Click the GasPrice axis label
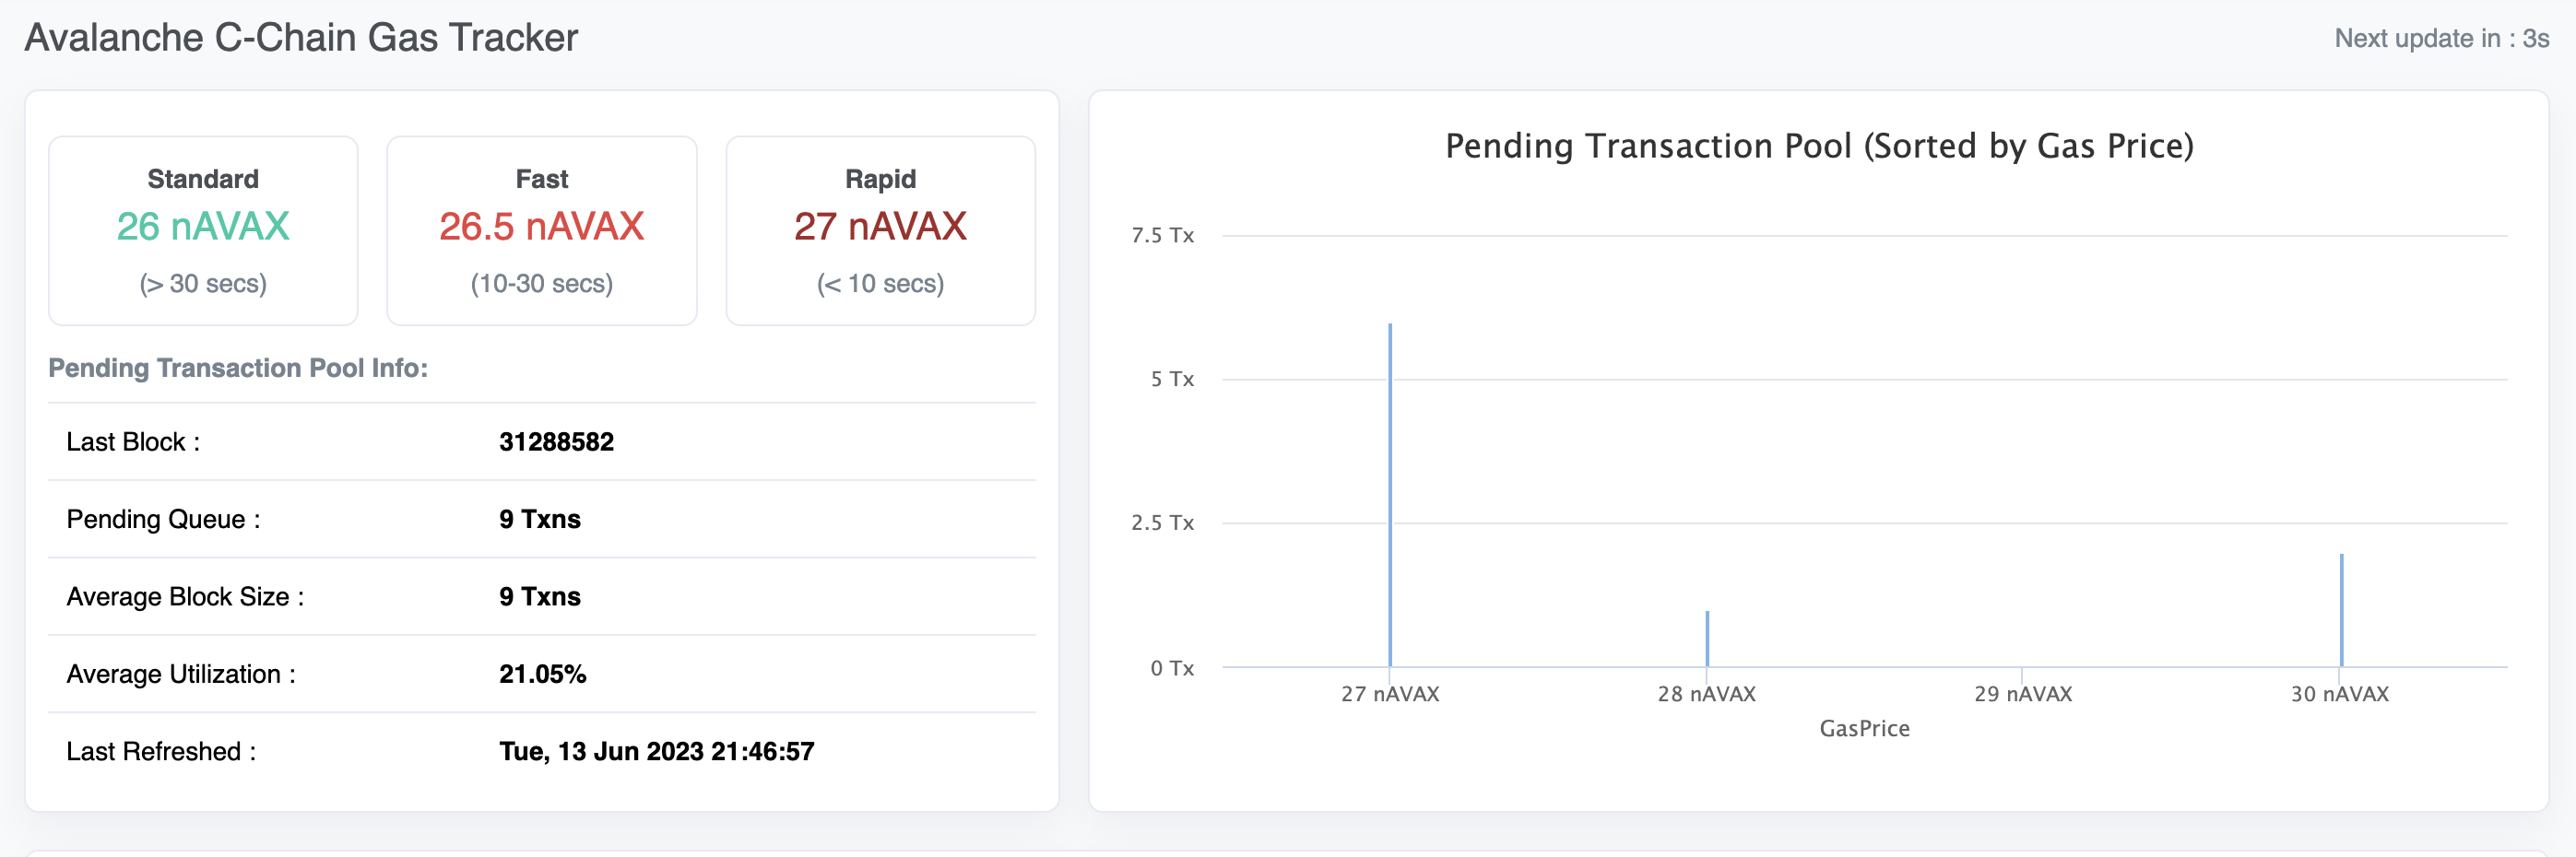Screen dimensions: 2576x857 coord(1866,728)
